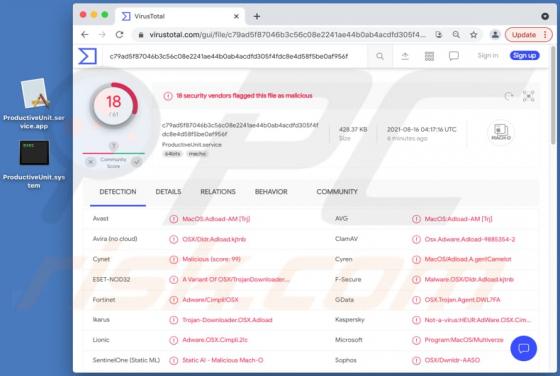This screenshot has height=376, width=560.
Task: Select the VirusTotal browser tab
Action: pos(179,16)
